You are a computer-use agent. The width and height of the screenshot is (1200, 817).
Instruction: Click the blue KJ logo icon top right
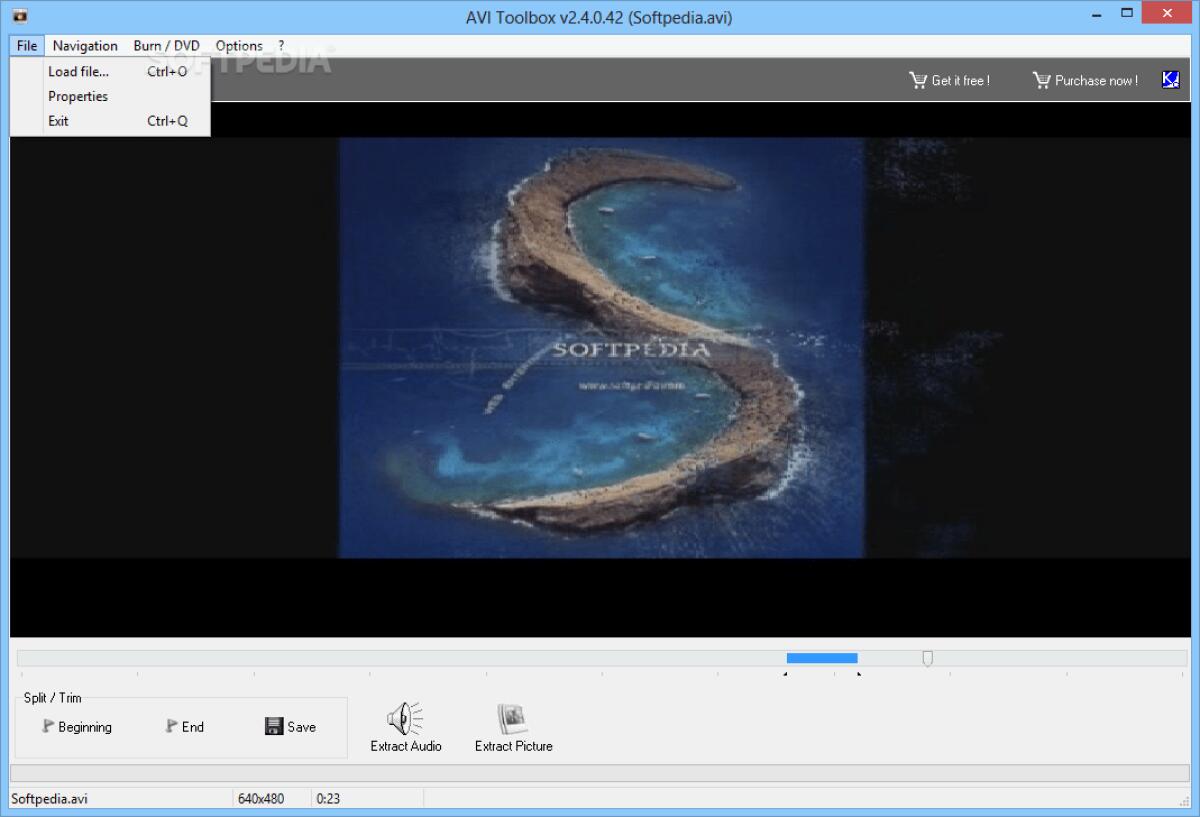coord(1170,79)
